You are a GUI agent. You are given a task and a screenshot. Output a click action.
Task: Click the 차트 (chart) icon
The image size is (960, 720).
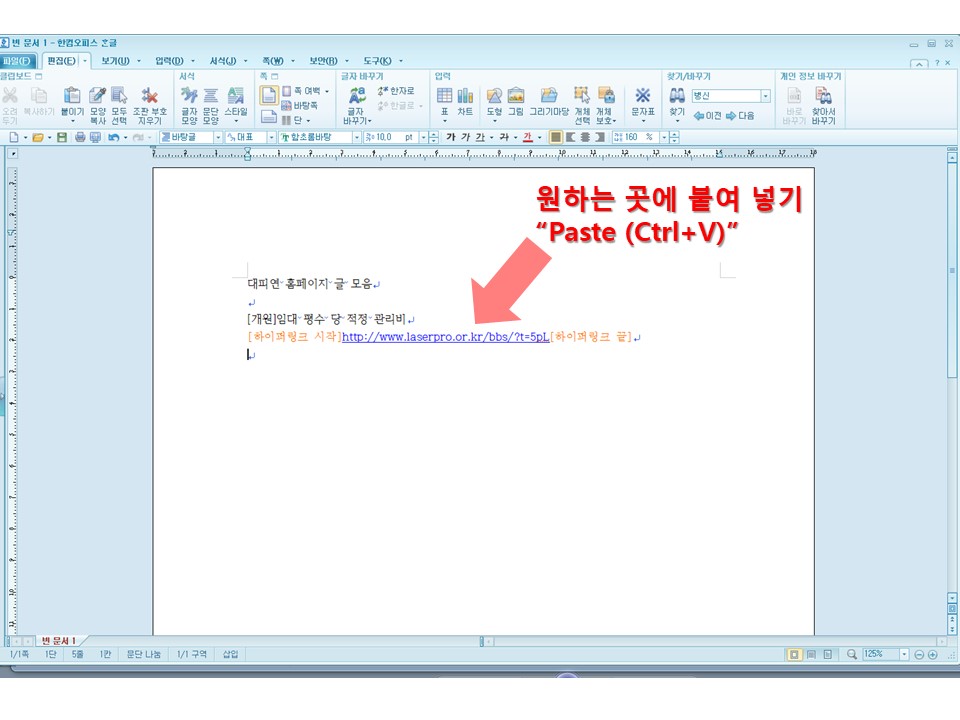click(465, 101)
